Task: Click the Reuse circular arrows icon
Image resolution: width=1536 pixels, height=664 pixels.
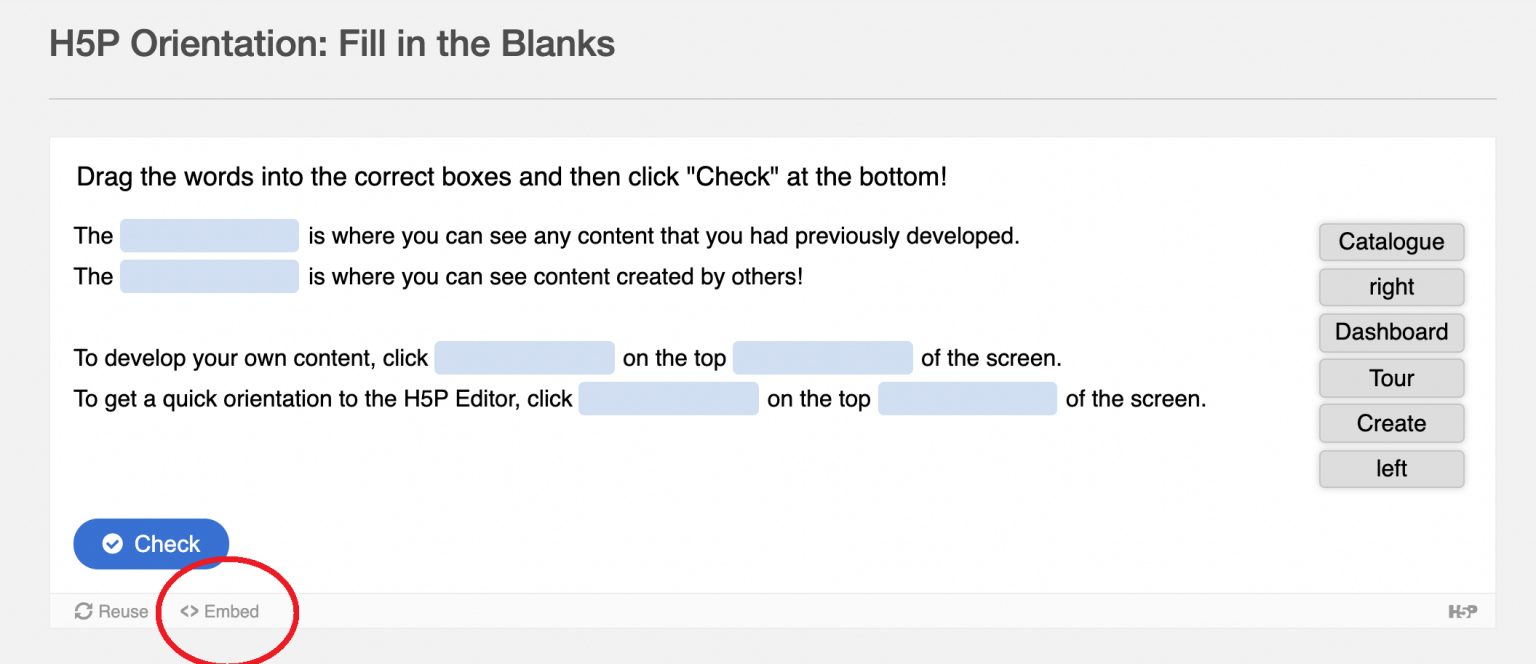Action: (x=84, y=611)
